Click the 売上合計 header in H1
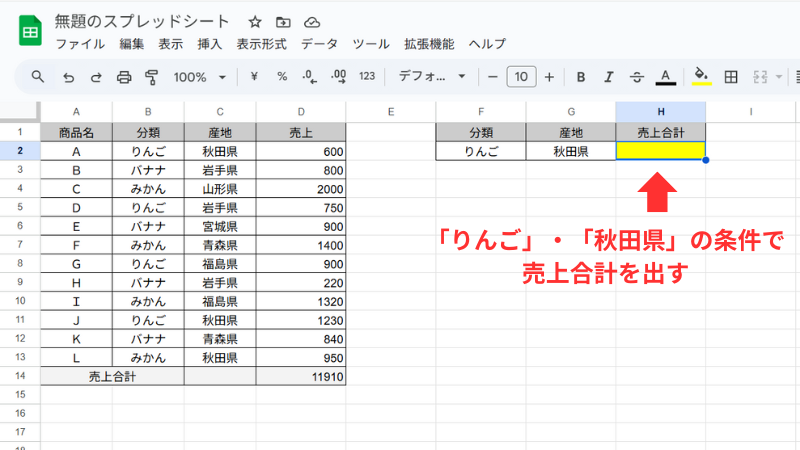The height and width of the screenshot is (450, 800). 661,133
